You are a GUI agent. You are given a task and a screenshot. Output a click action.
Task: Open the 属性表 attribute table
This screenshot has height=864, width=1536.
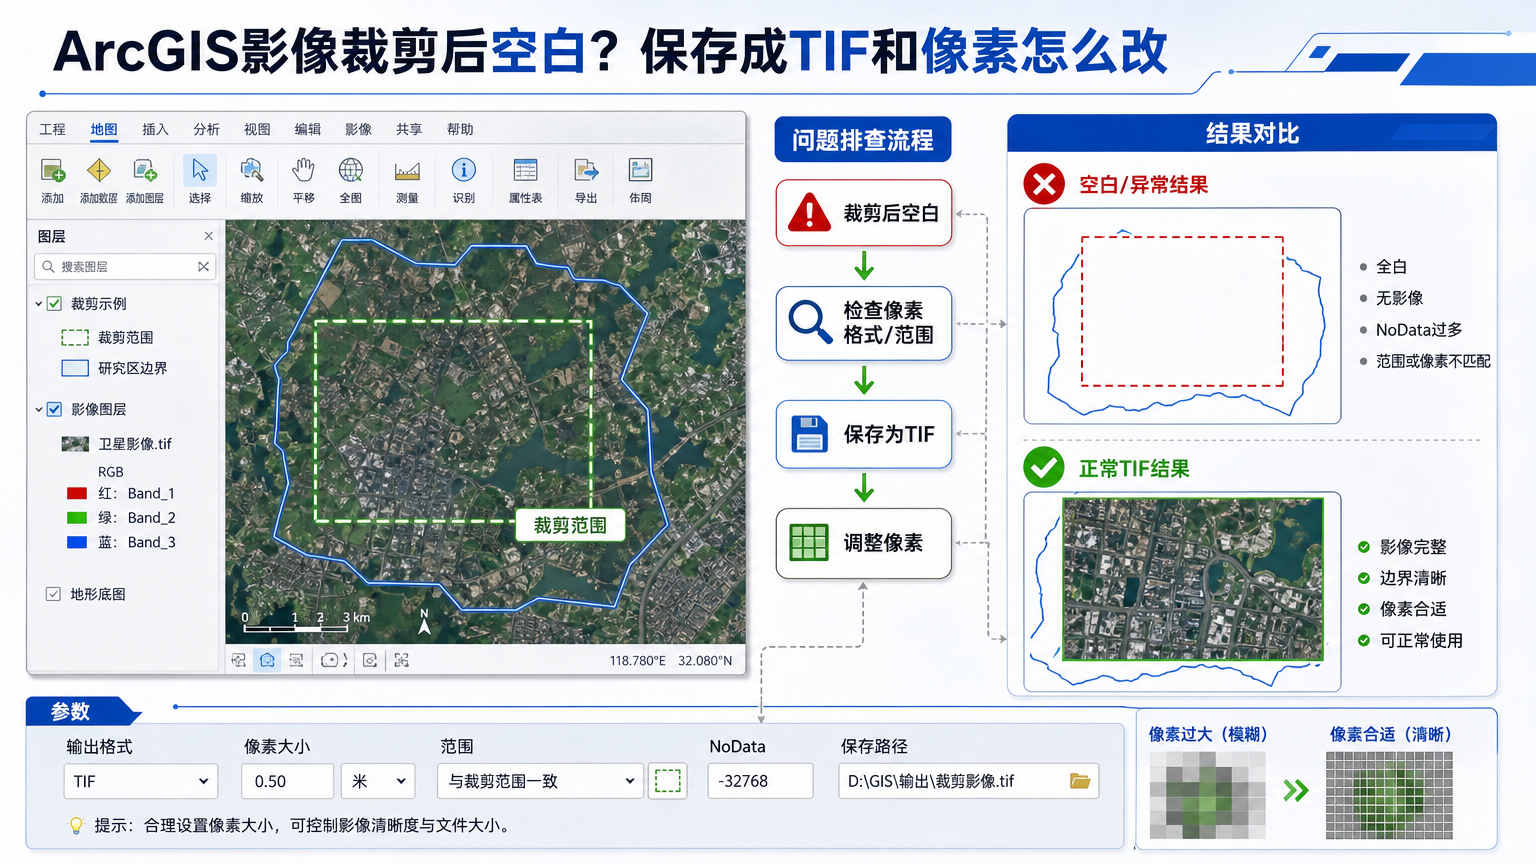click(525, 170)
